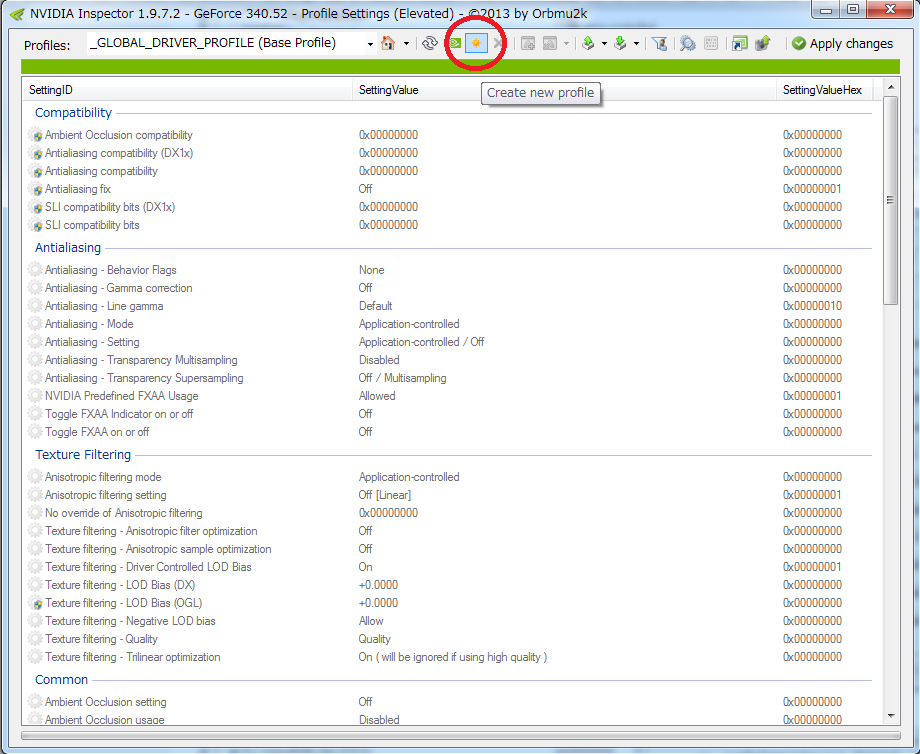Expand the Profiles dropdown list
Image resolution: width=920 pixels, height=754 pixels.
(x=370, y=44)
